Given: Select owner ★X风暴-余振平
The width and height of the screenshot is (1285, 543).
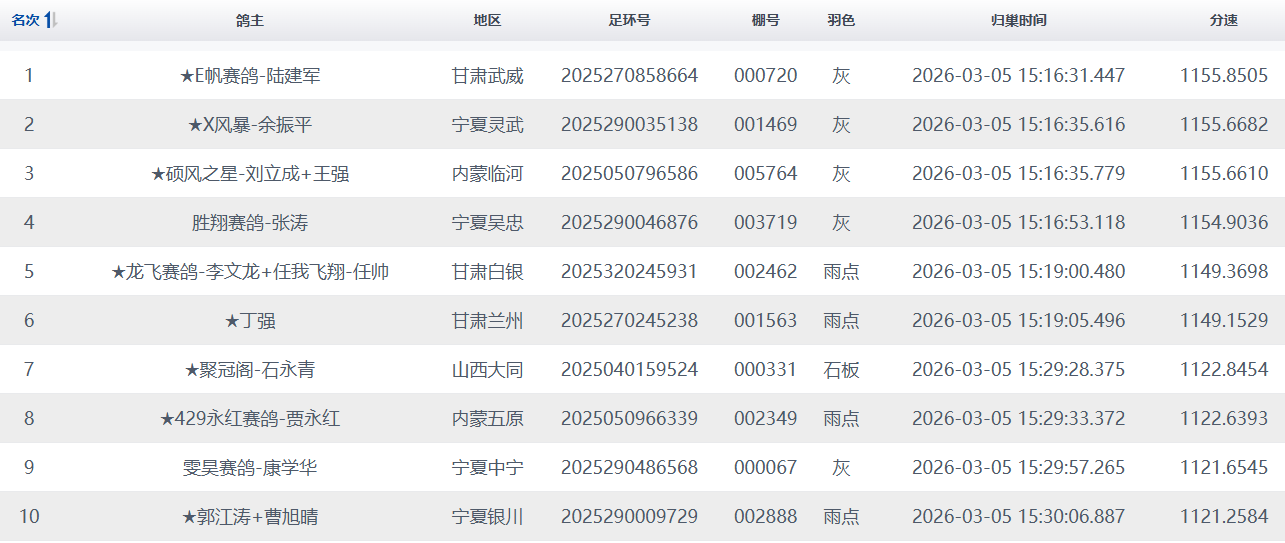Looking at the screenshot, I should [250, 125].
